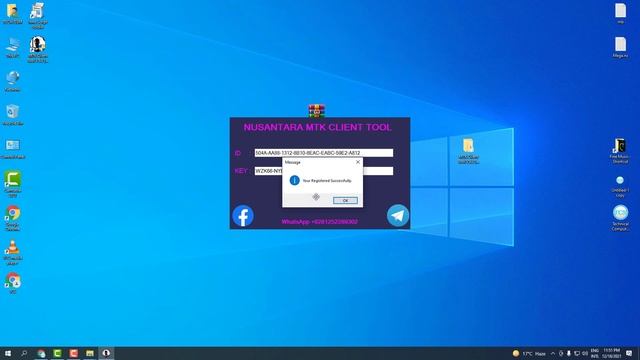Open green Camtasia app on taskbar
Screen dimensions: 640x360
(58, 353)
